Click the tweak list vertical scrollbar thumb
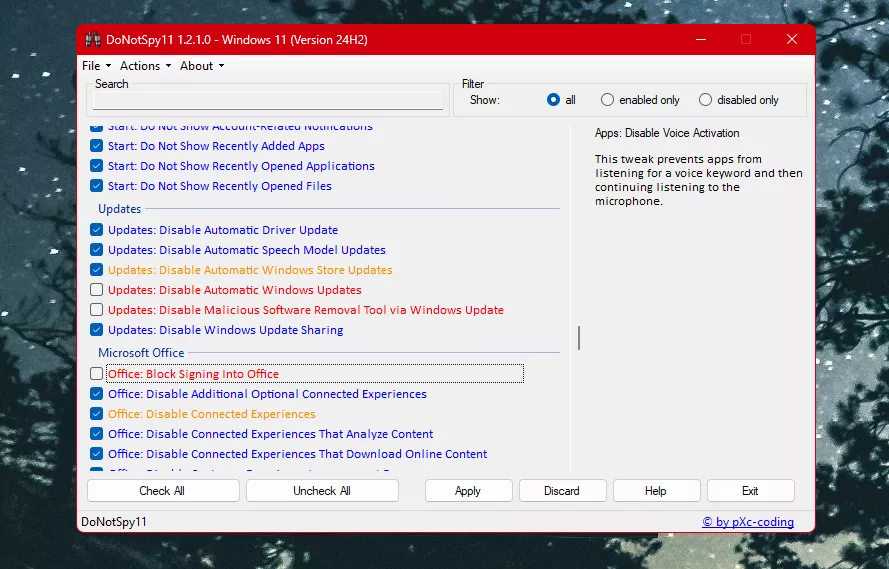The image size is (889, 569). point(579,338)
